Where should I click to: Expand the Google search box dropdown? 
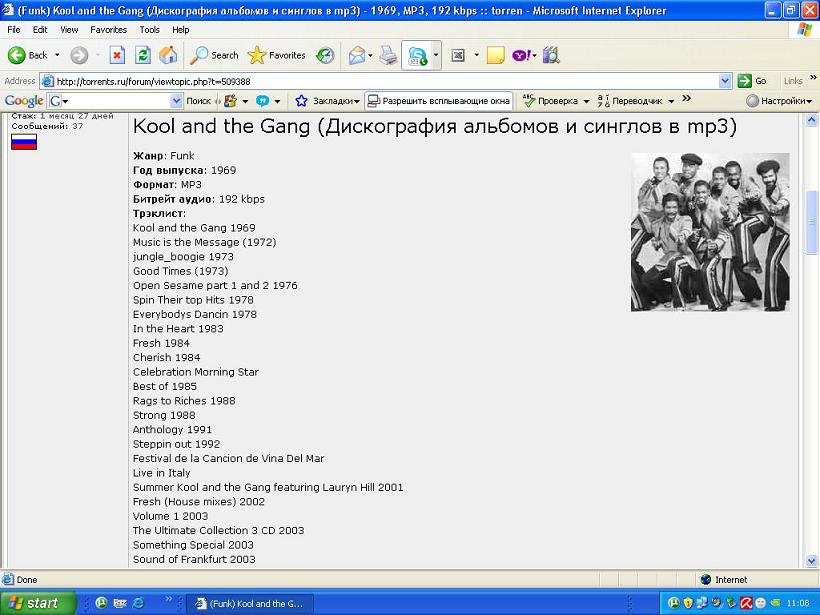pyautogui.click(x=177, y=101)
